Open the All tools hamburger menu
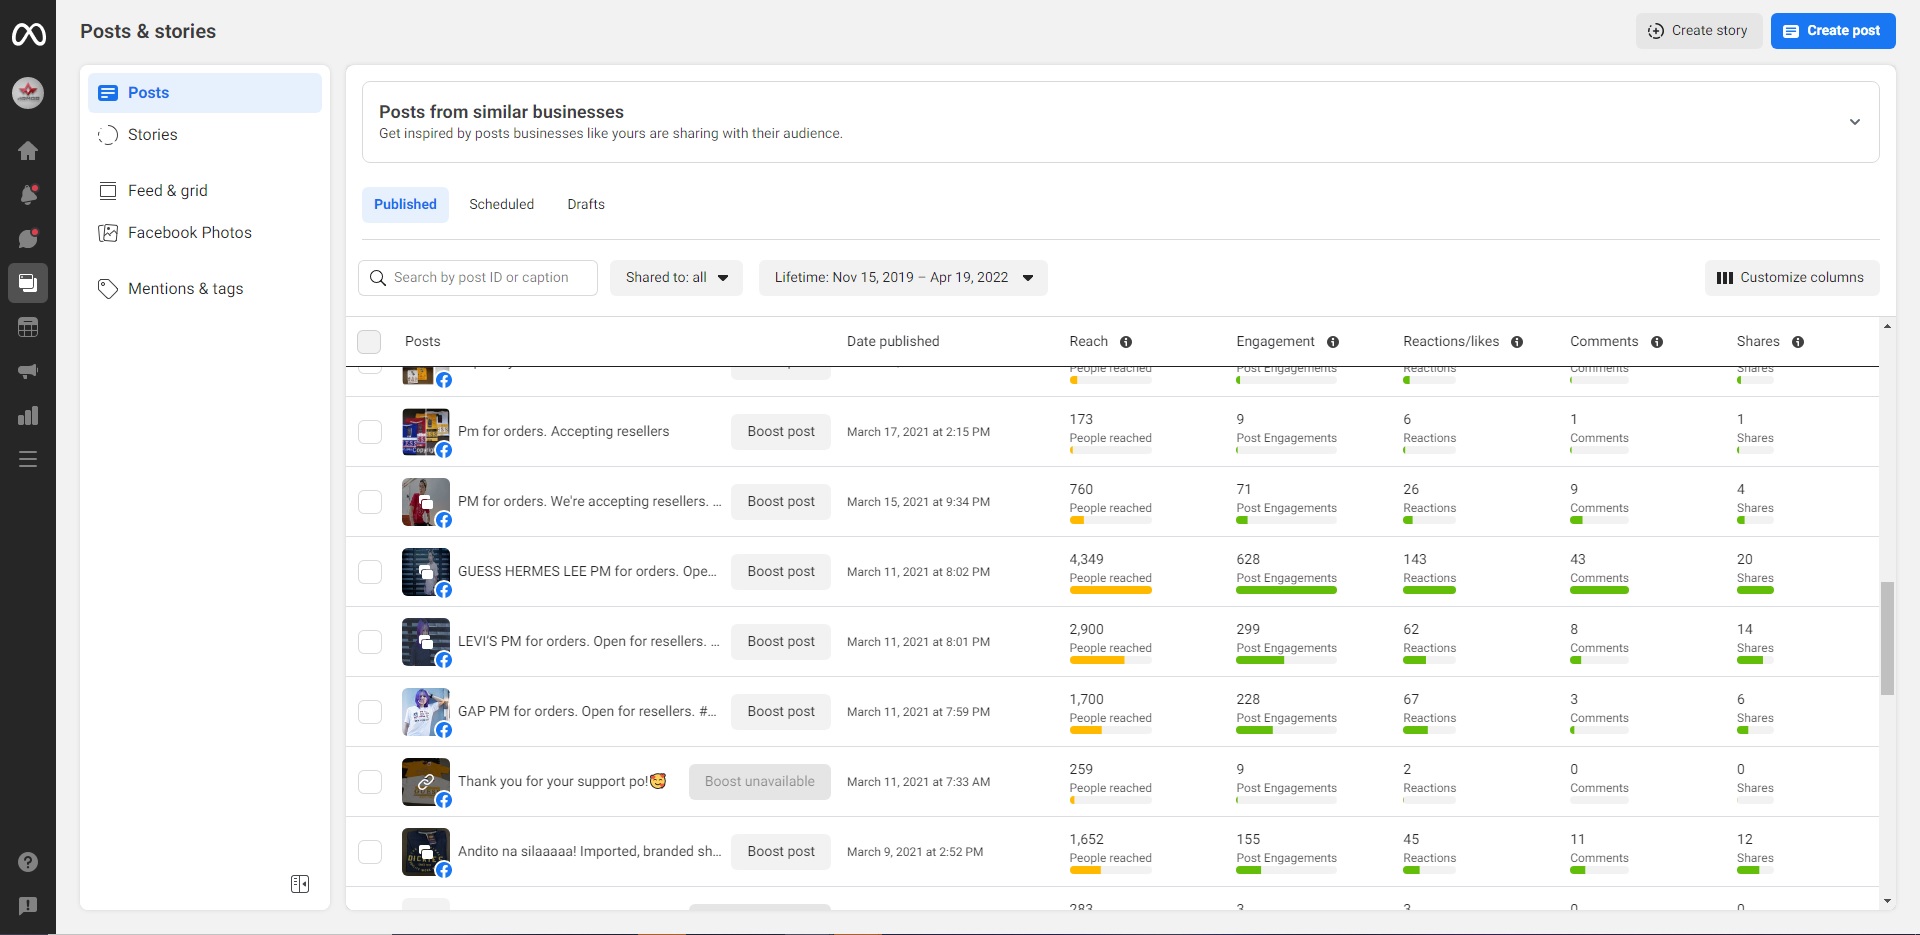 (28, 459)
